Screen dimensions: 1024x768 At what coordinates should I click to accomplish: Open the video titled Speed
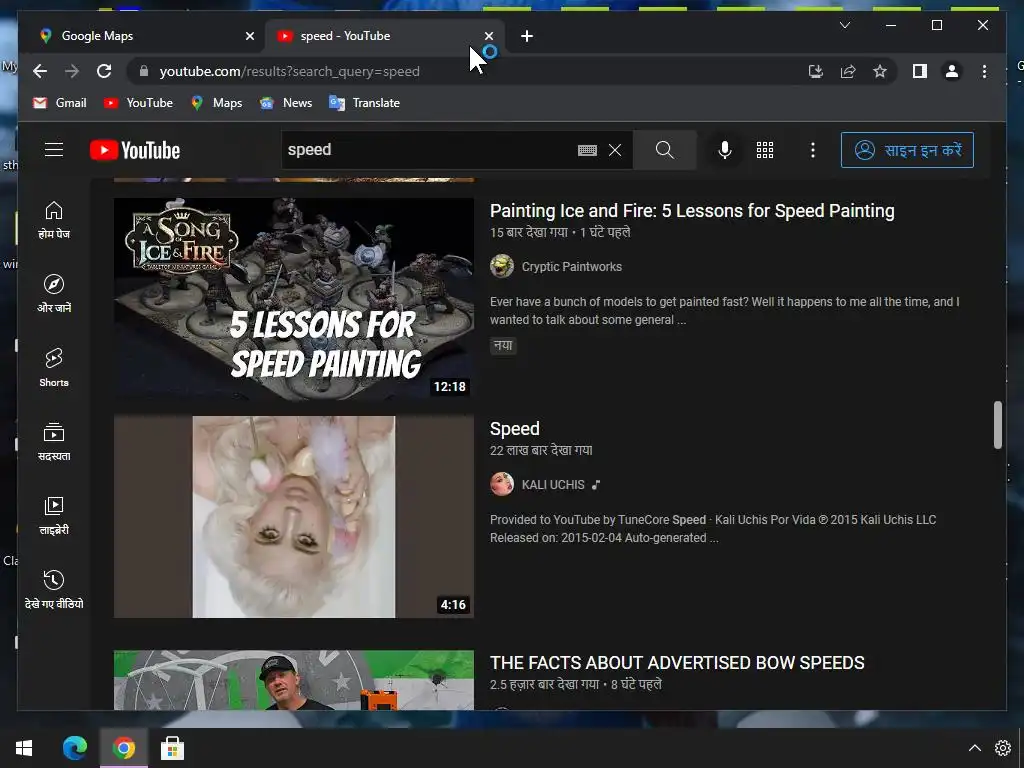click(x=515, y=429)
